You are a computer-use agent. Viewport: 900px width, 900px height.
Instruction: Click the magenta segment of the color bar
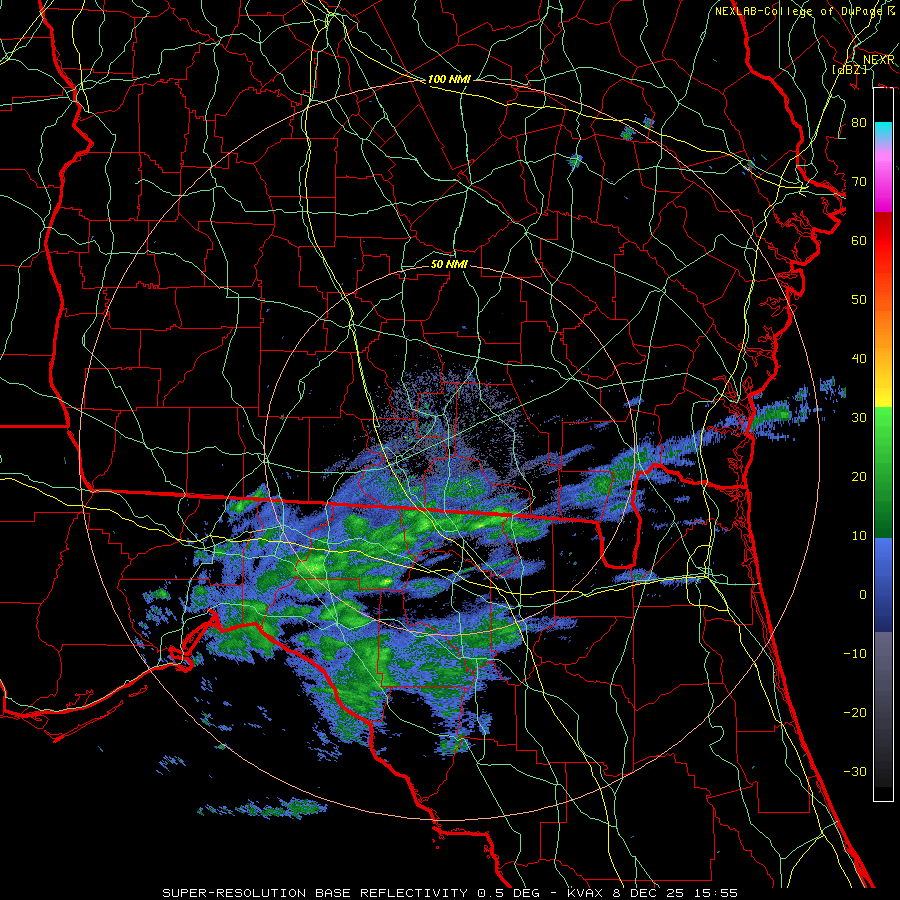[883, 187]
